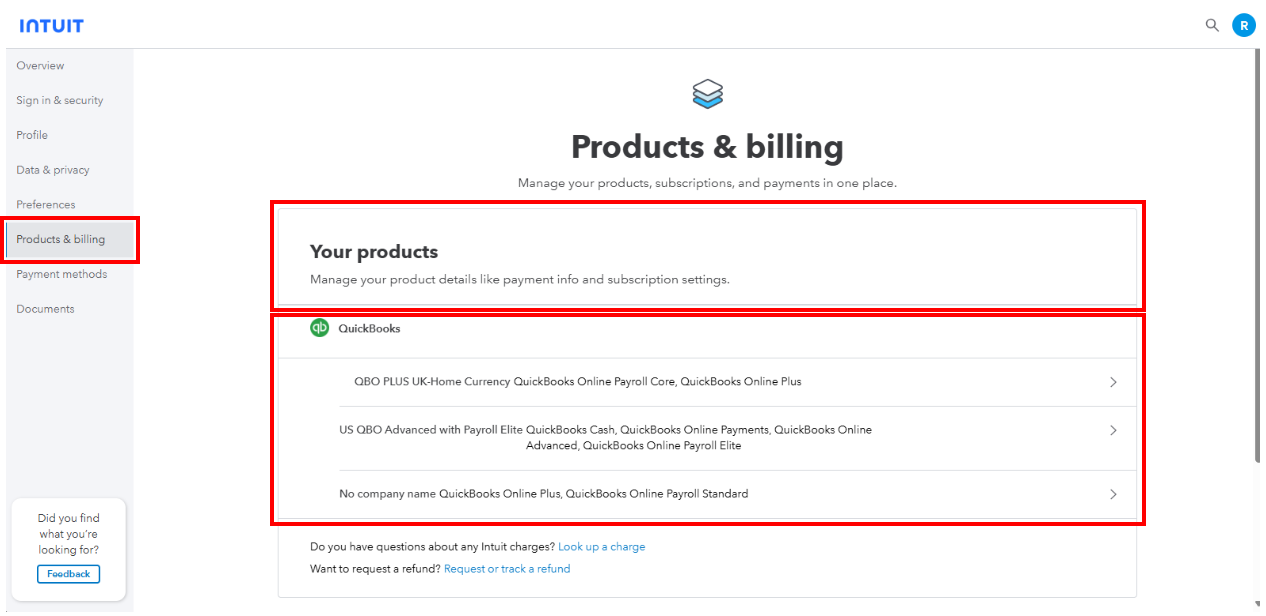Navigate to Preferences

click(x=46, y=205)
